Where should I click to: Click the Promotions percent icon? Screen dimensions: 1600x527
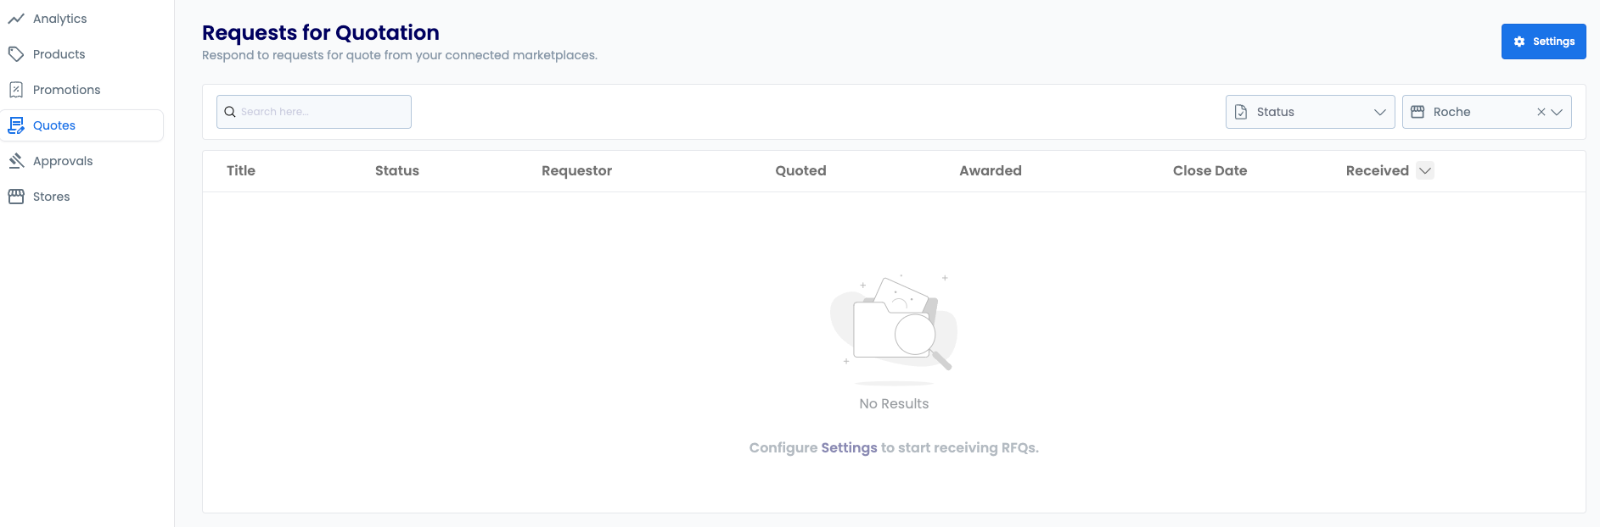16,90
